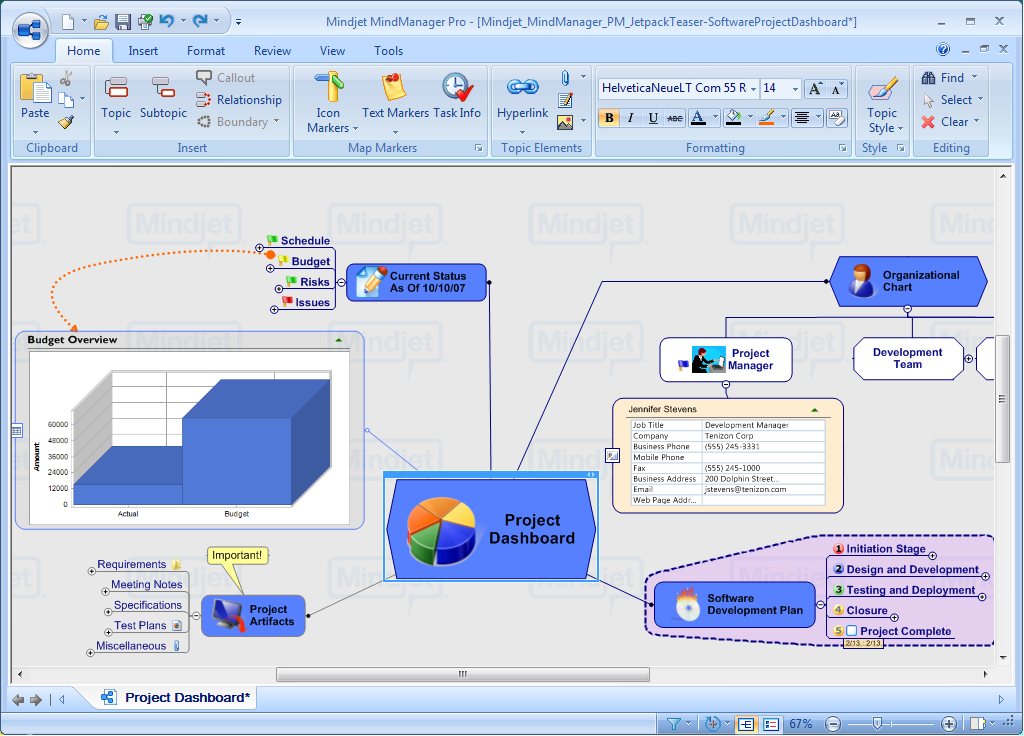Viewport: 1024px width, 736px height.
Task: Open the Review ribbon tab
Action: pos(272,51)
